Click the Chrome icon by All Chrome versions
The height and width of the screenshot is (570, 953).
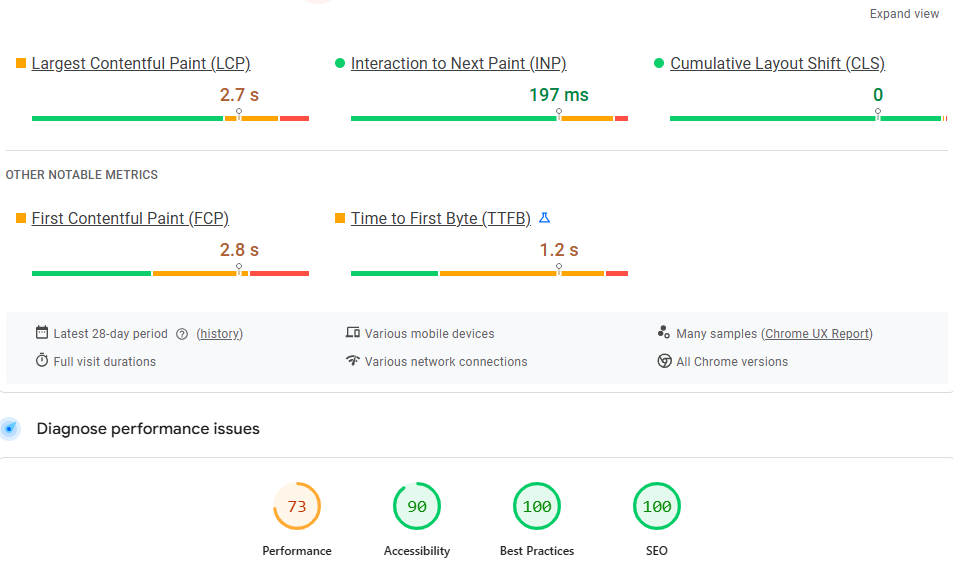point(664,361)
